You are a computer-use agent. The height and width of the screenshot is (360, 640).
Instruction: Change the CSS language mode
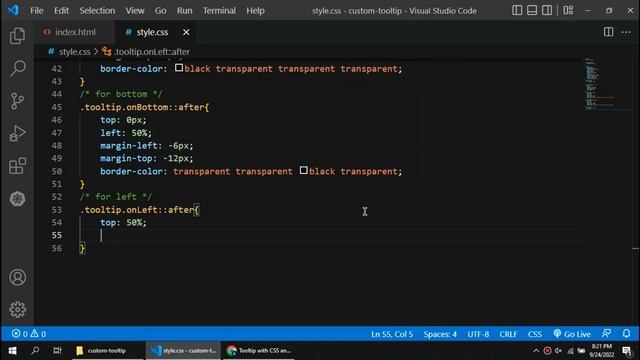pos(535,334)
